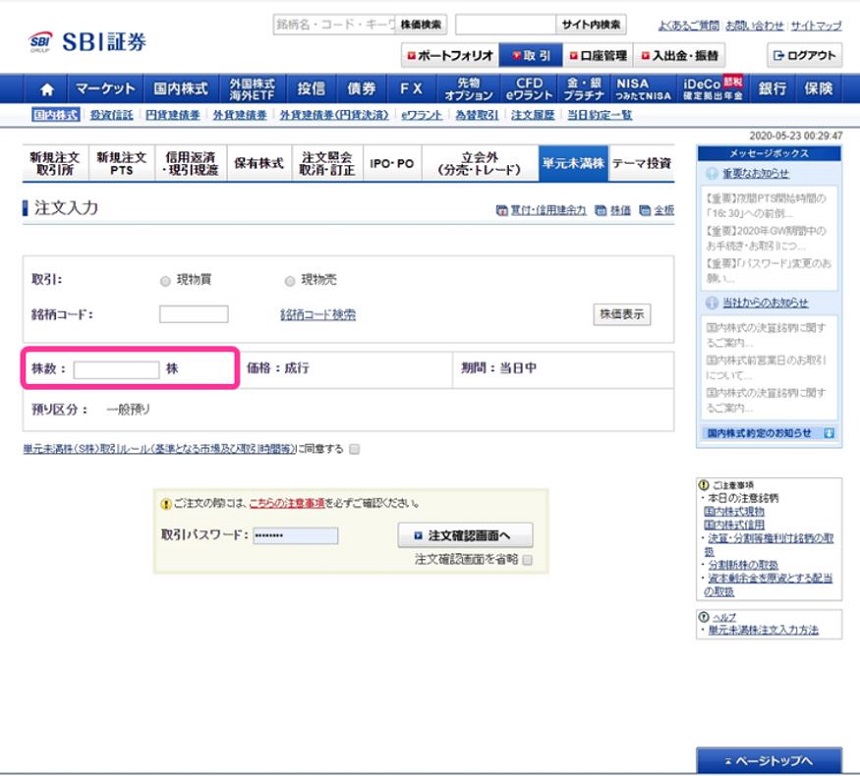Open the 銀行 menu
The width and height of the screenshot is (860, 776).
(x=772, y=89)
